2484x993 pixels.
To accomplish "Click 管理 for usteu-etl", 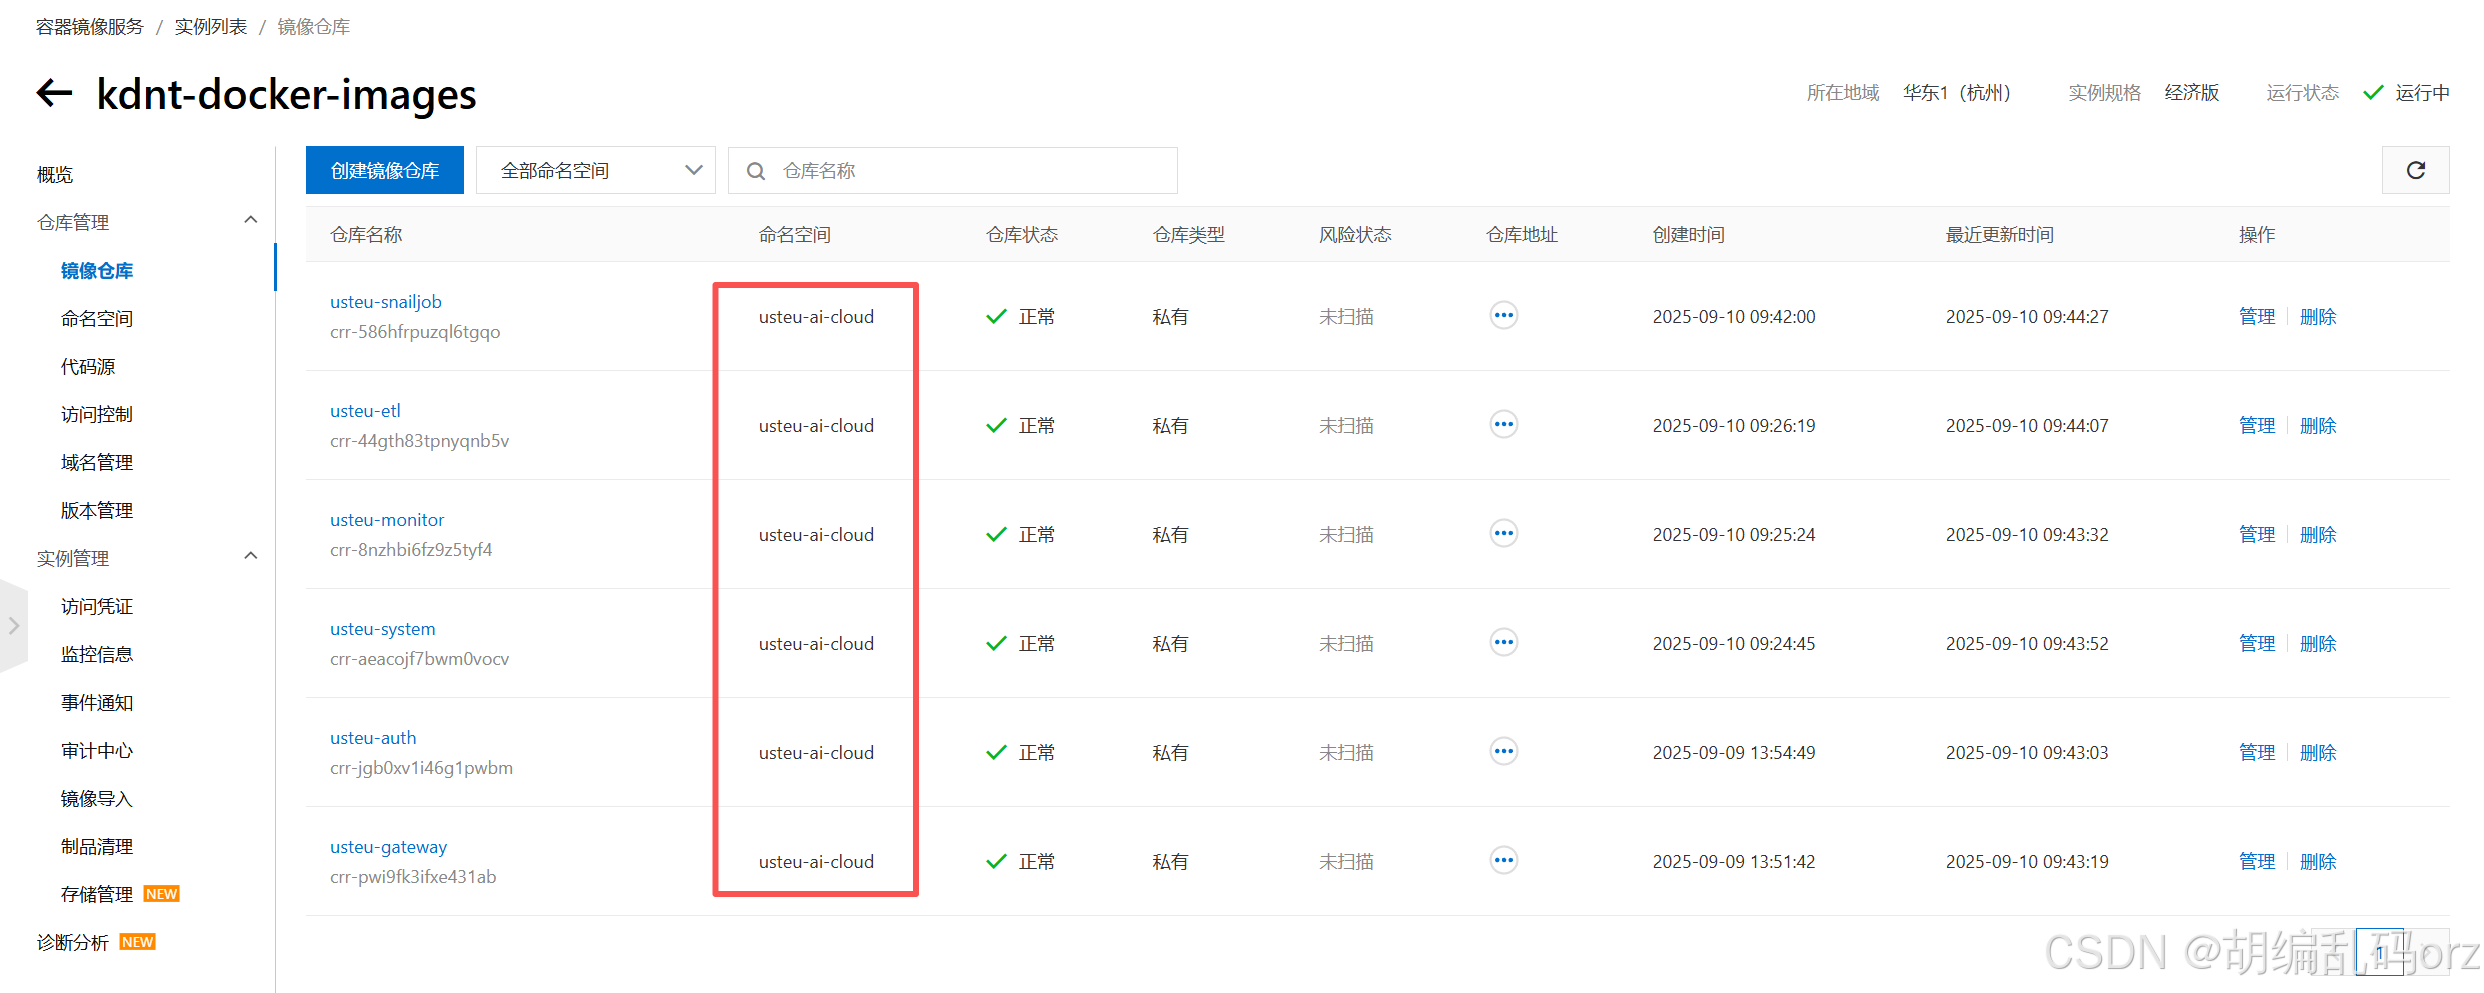I will [2257, 425].
